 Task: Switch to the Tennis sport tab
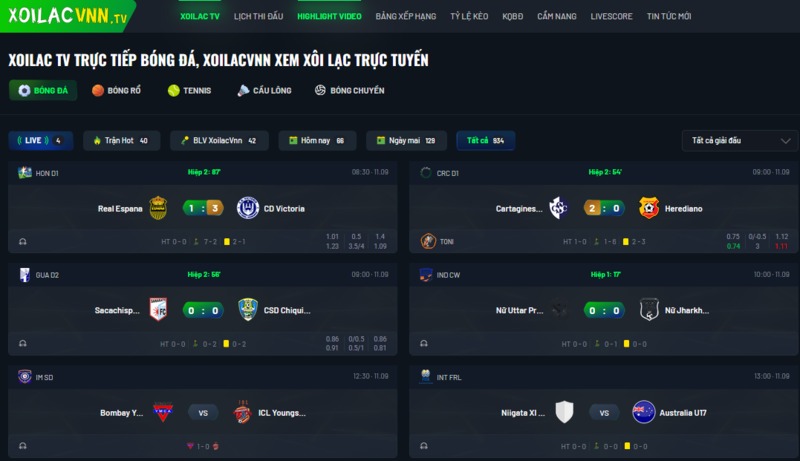(x=189, y=90)
